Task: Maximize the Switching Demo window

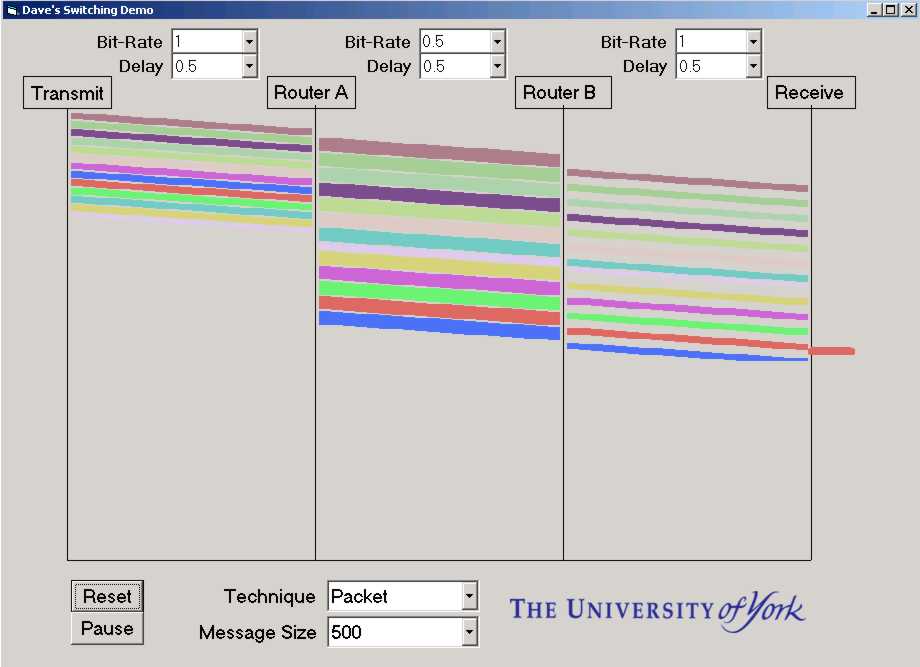Action: click(891, 9)
